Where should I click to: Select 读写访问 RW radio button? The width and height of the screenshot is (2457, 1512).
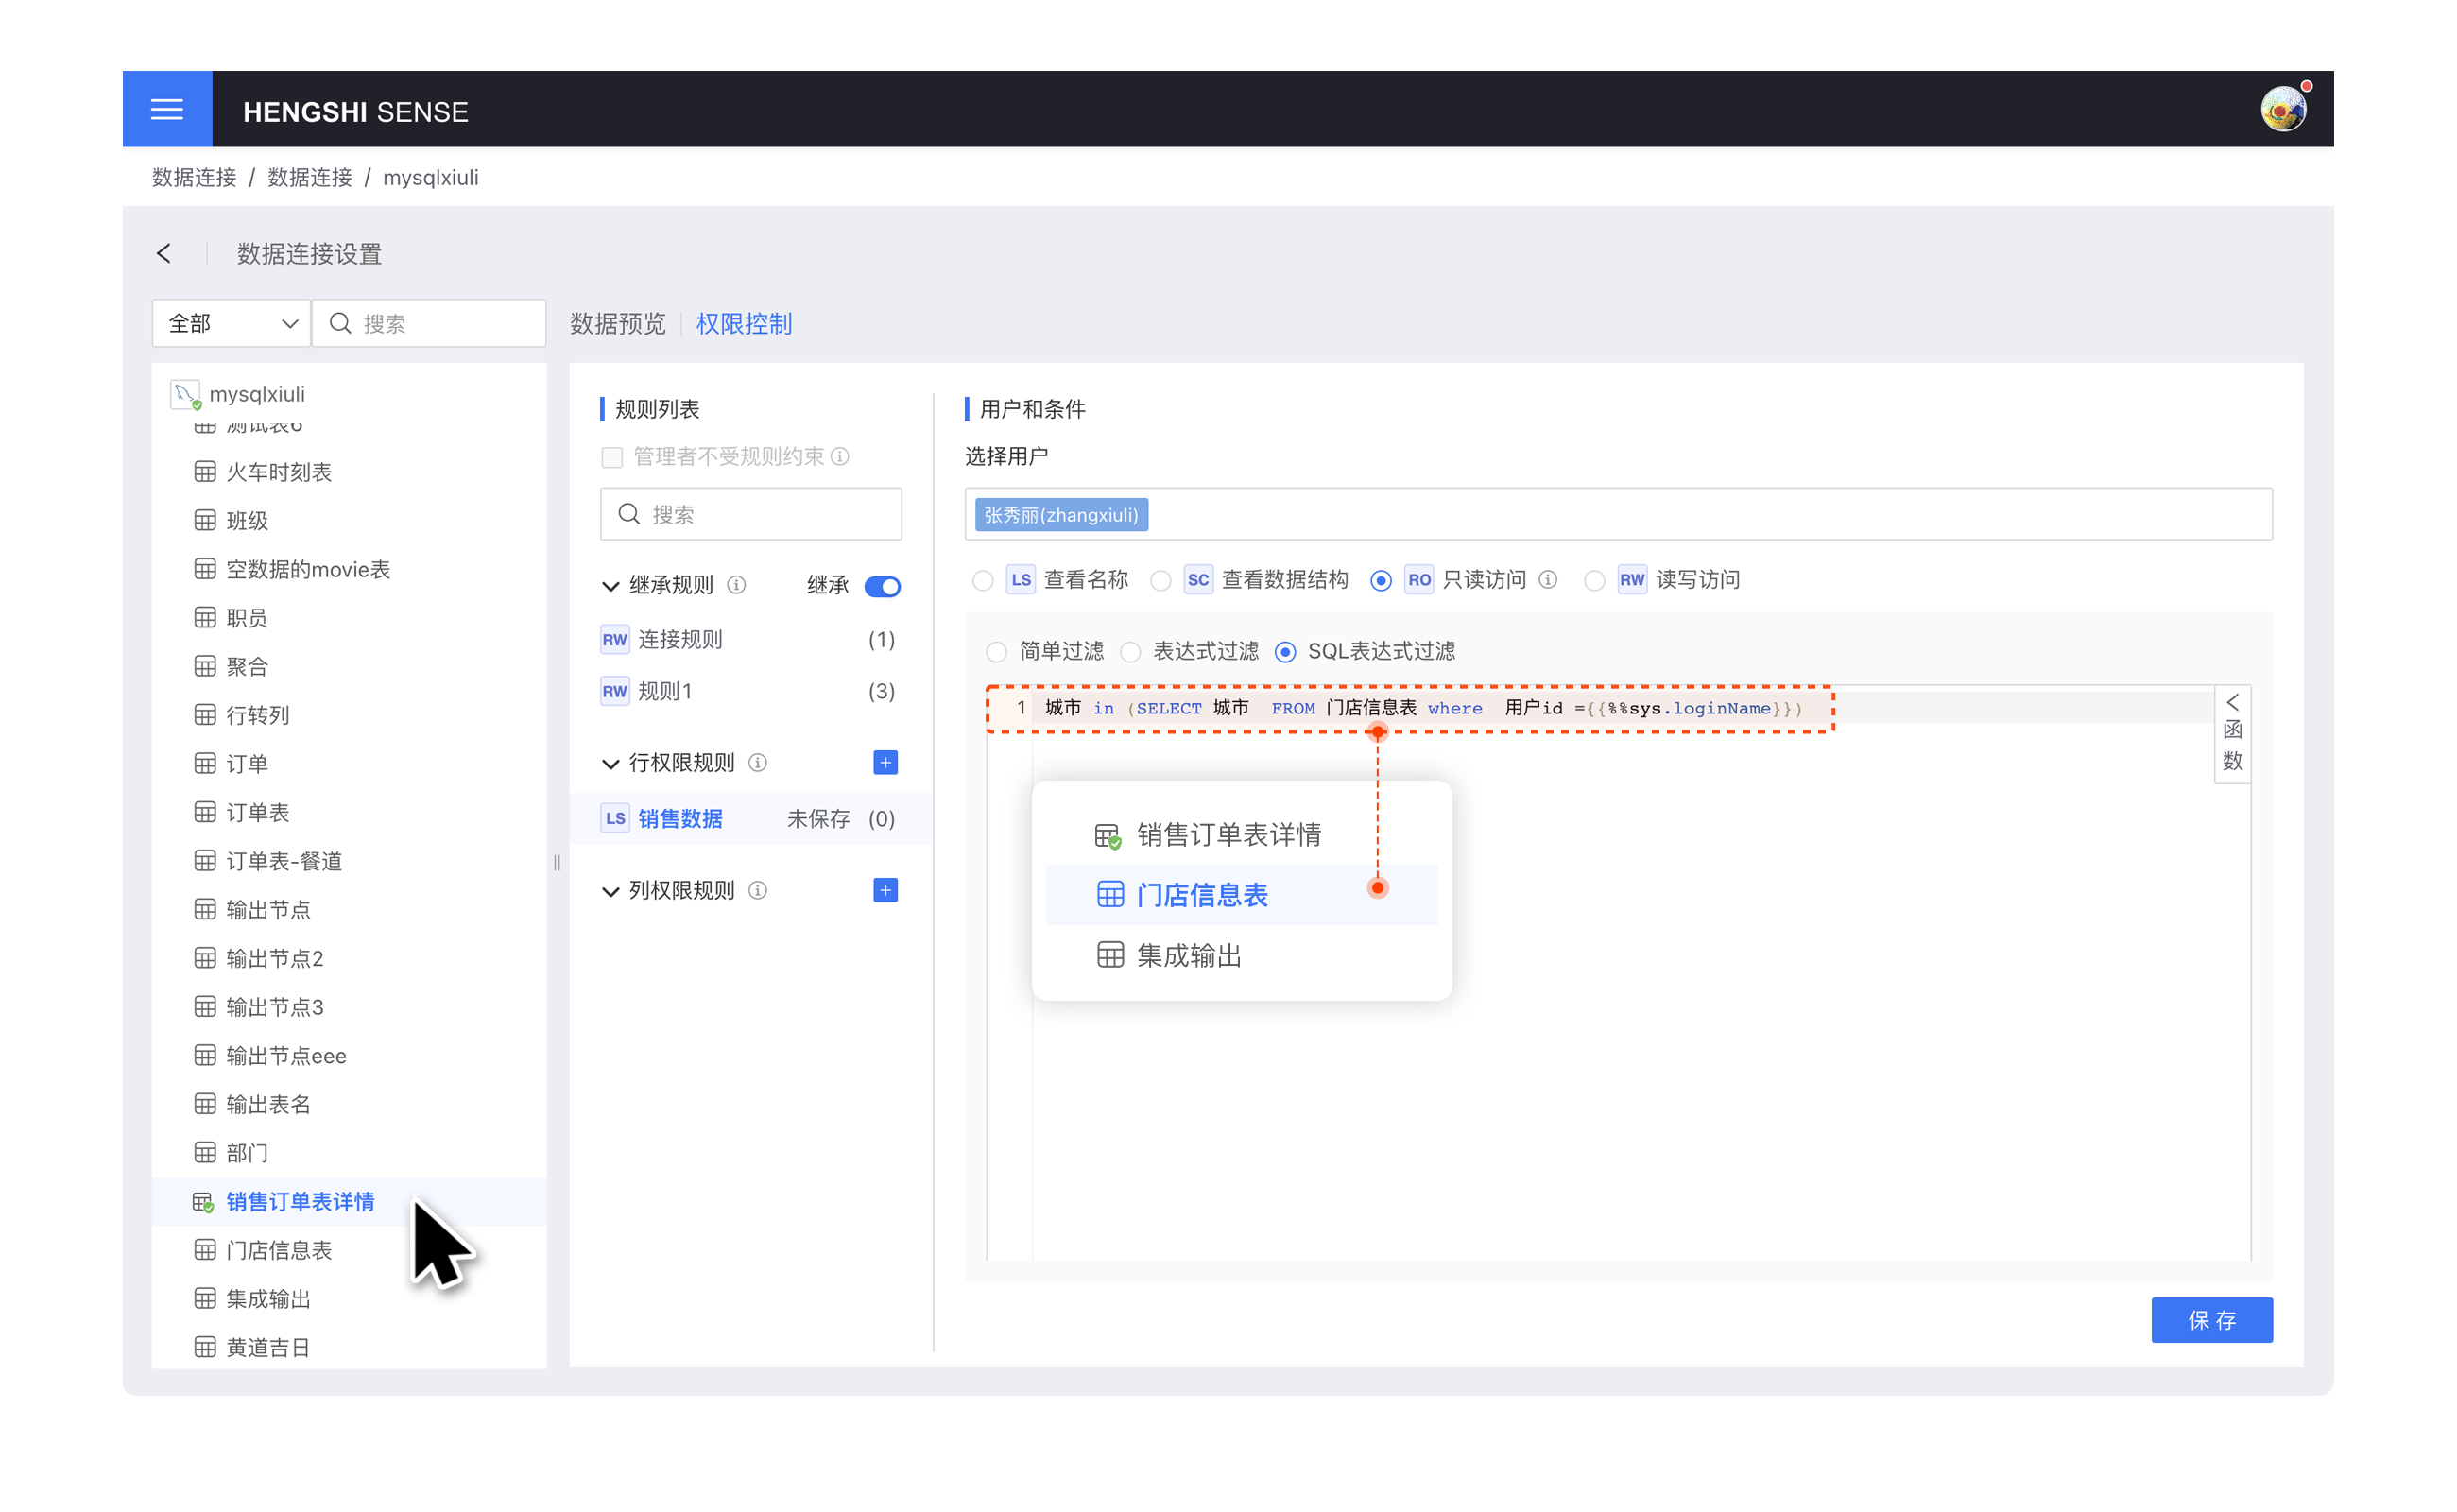1594,581
